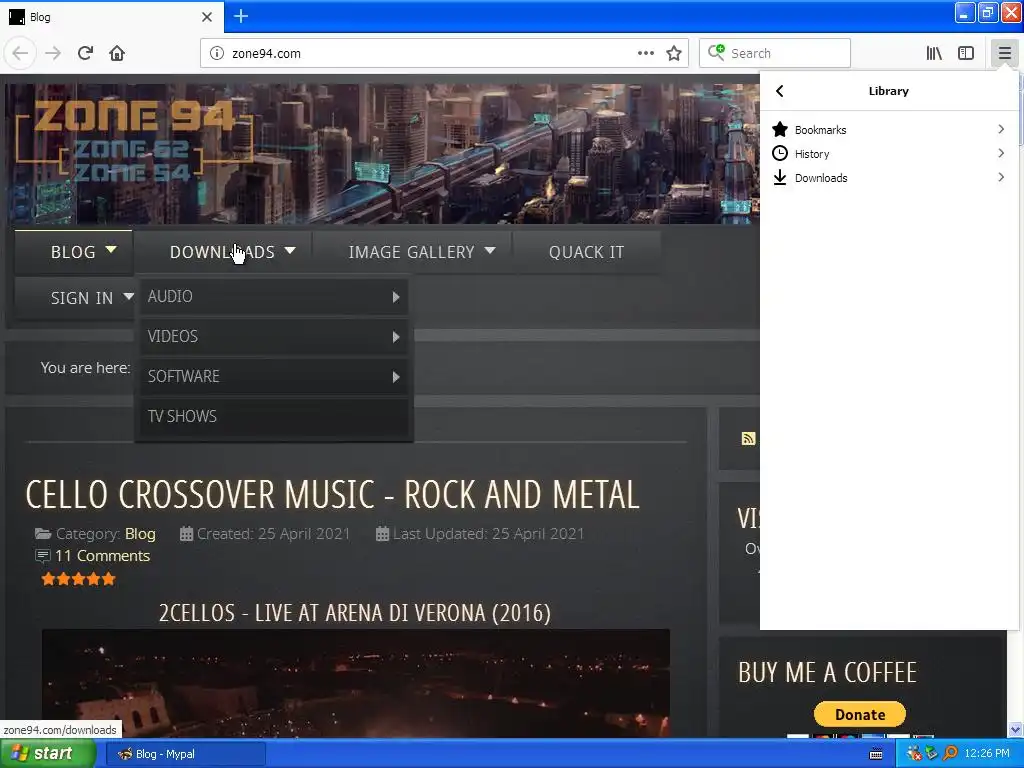Expand the AUDIO submenu
Image resolution: width=1024 pixels, height=768 pixels.
point(274,297)
